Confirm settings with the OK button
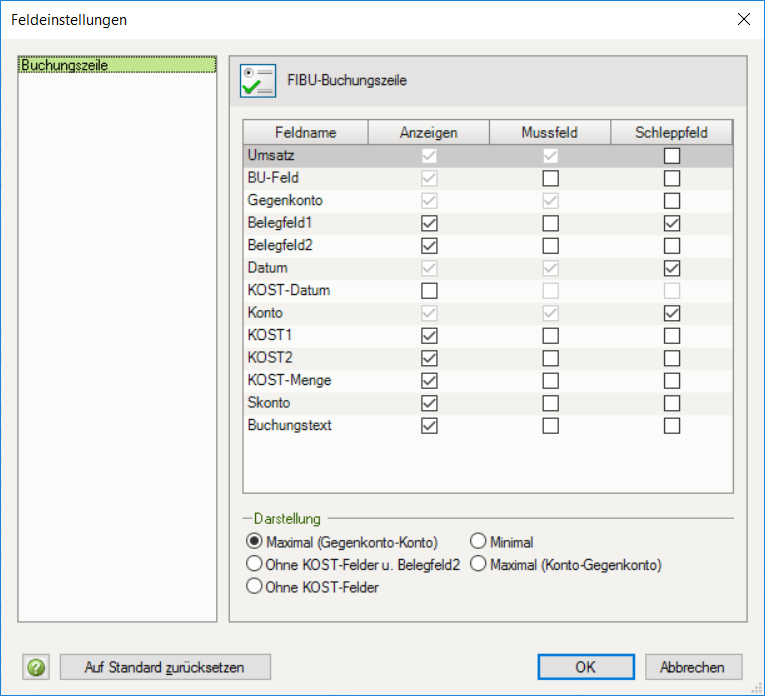This screenshot has width=765, height=696. [585, 667]
